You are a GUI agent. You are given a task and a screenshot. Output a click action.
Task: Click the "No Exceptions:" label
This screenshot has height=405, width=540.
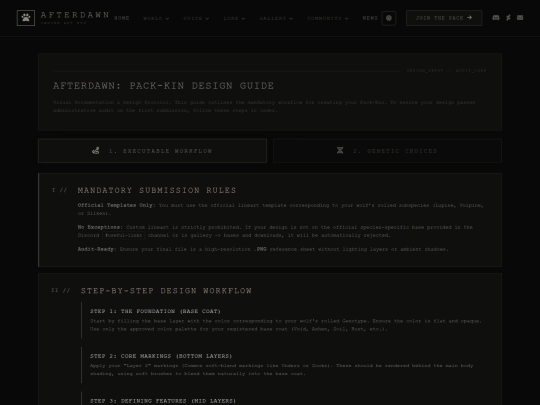[x=100, y=227]
